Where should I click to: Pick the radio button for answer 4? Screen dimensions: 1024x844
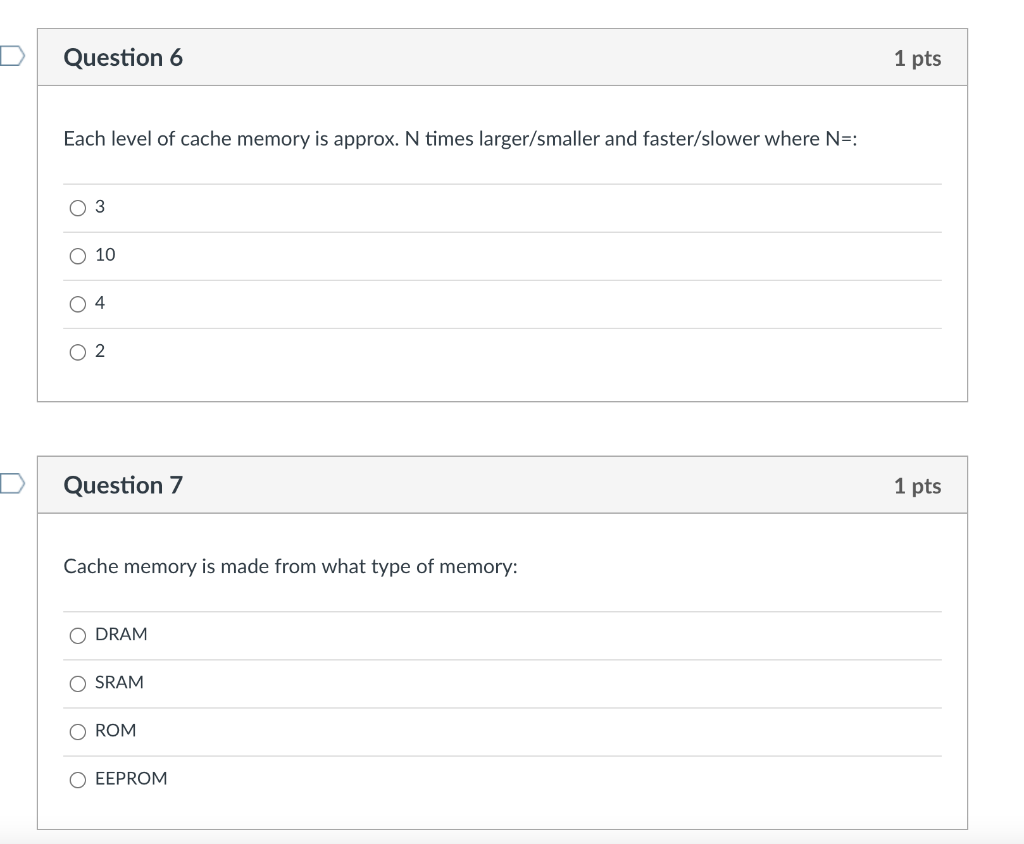78,304
